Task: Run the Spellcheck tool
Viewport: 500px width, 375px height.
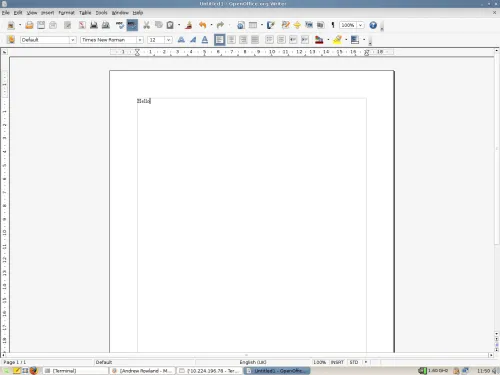Action: (120, 25)
